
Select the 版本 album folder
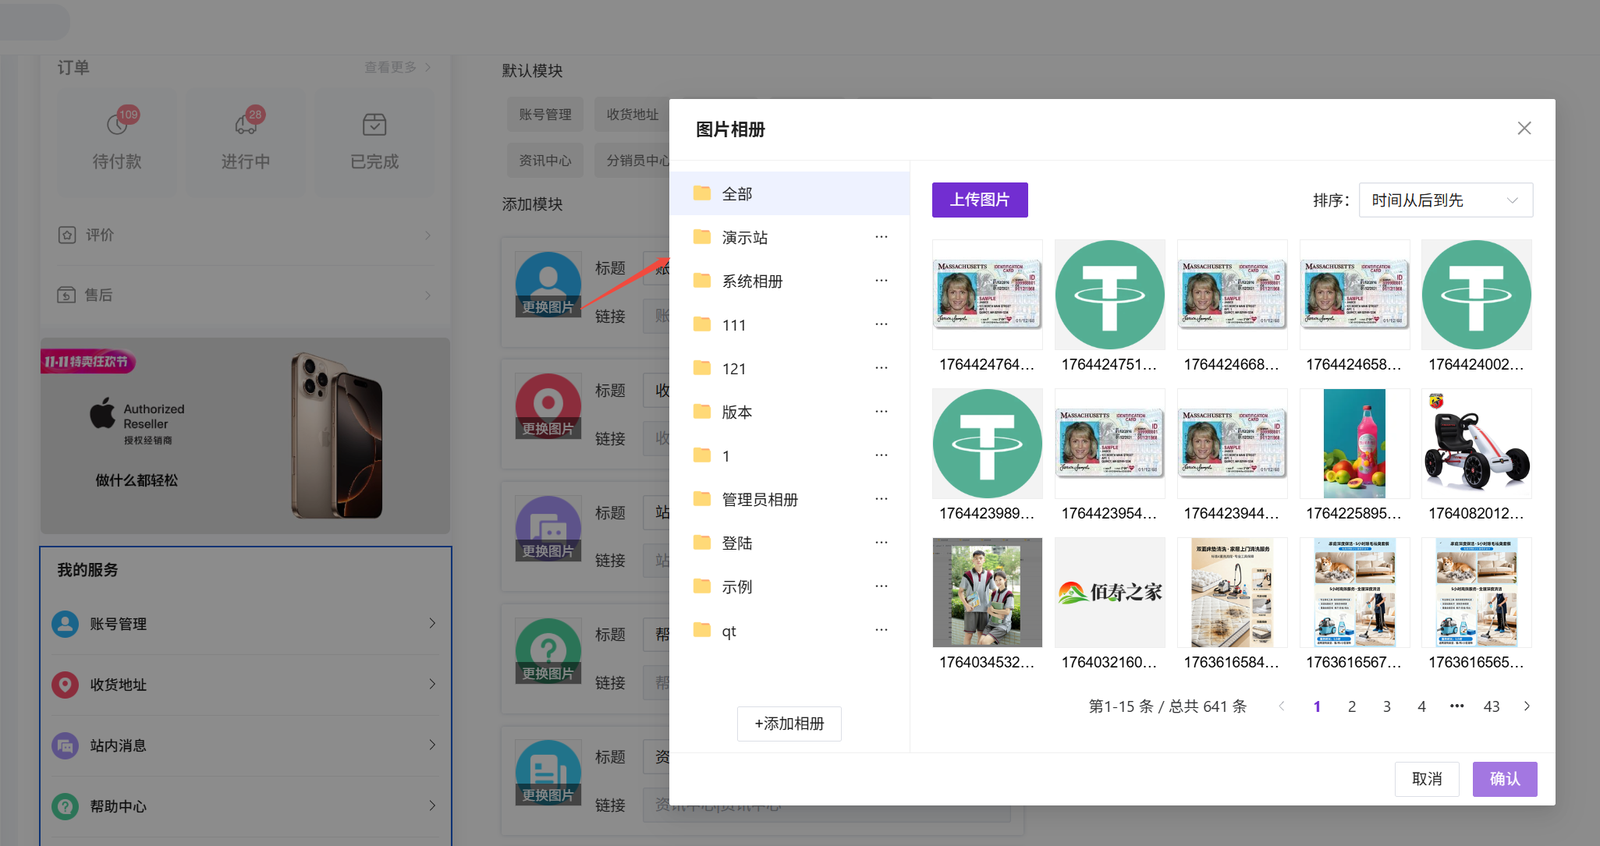tap(737, 412)
